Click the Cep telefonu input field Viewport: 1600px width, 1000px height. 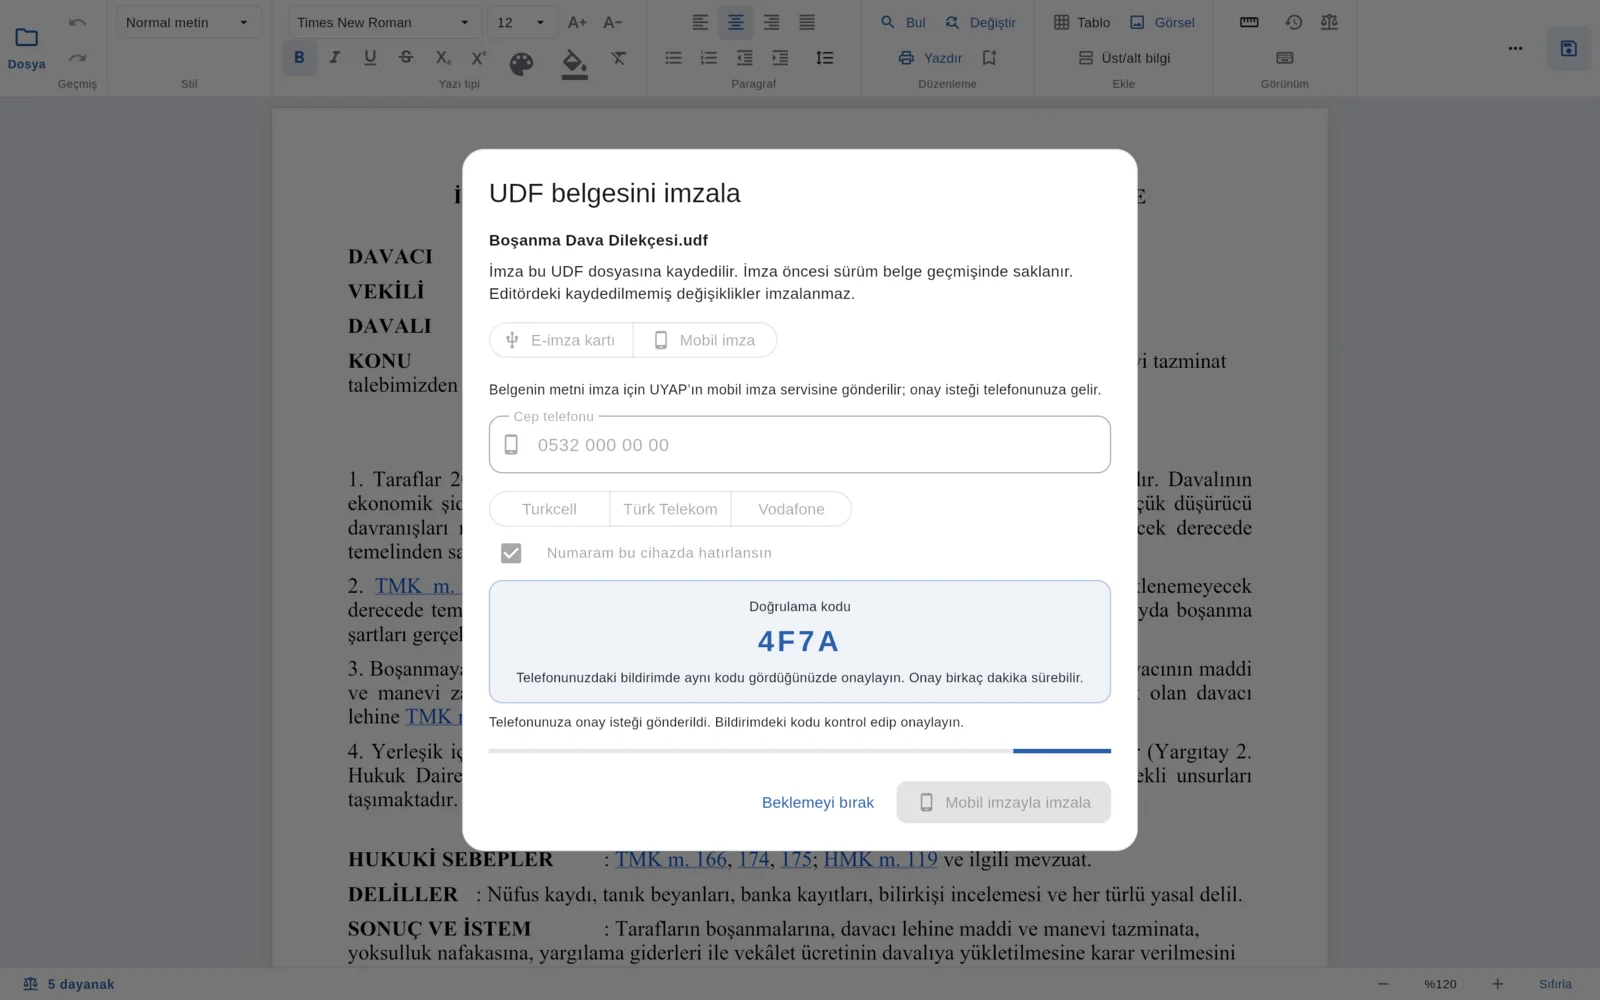(x=800, y=445)
